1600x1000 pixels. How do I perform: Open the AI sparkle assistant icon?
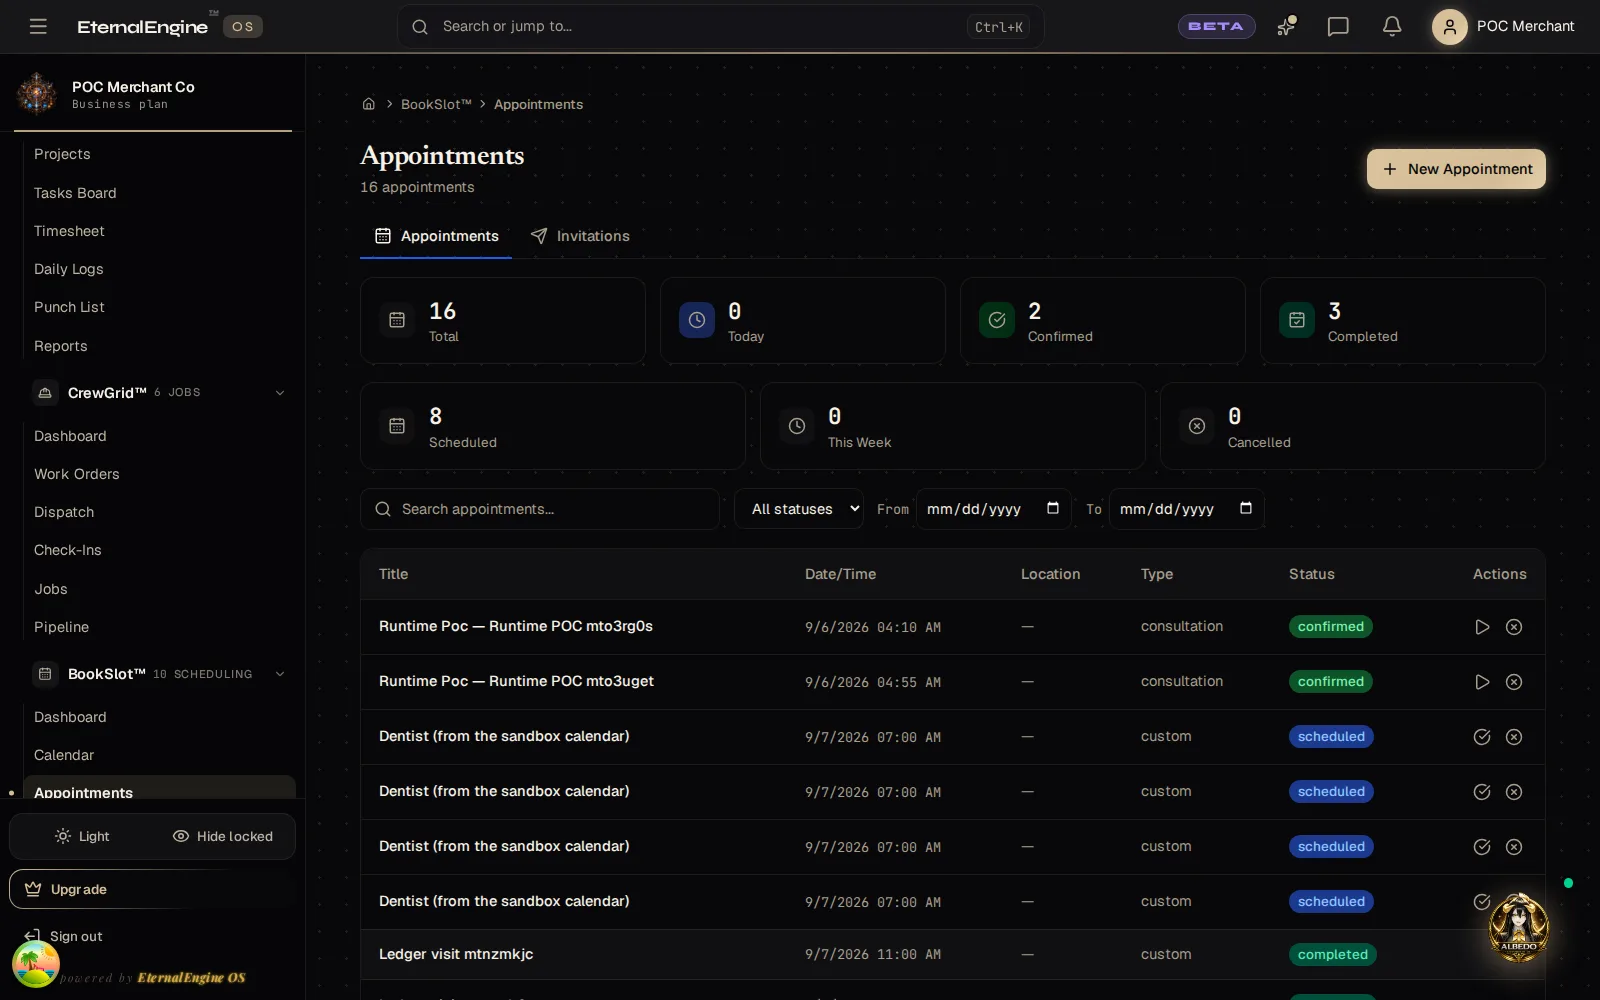[1286, 26]
